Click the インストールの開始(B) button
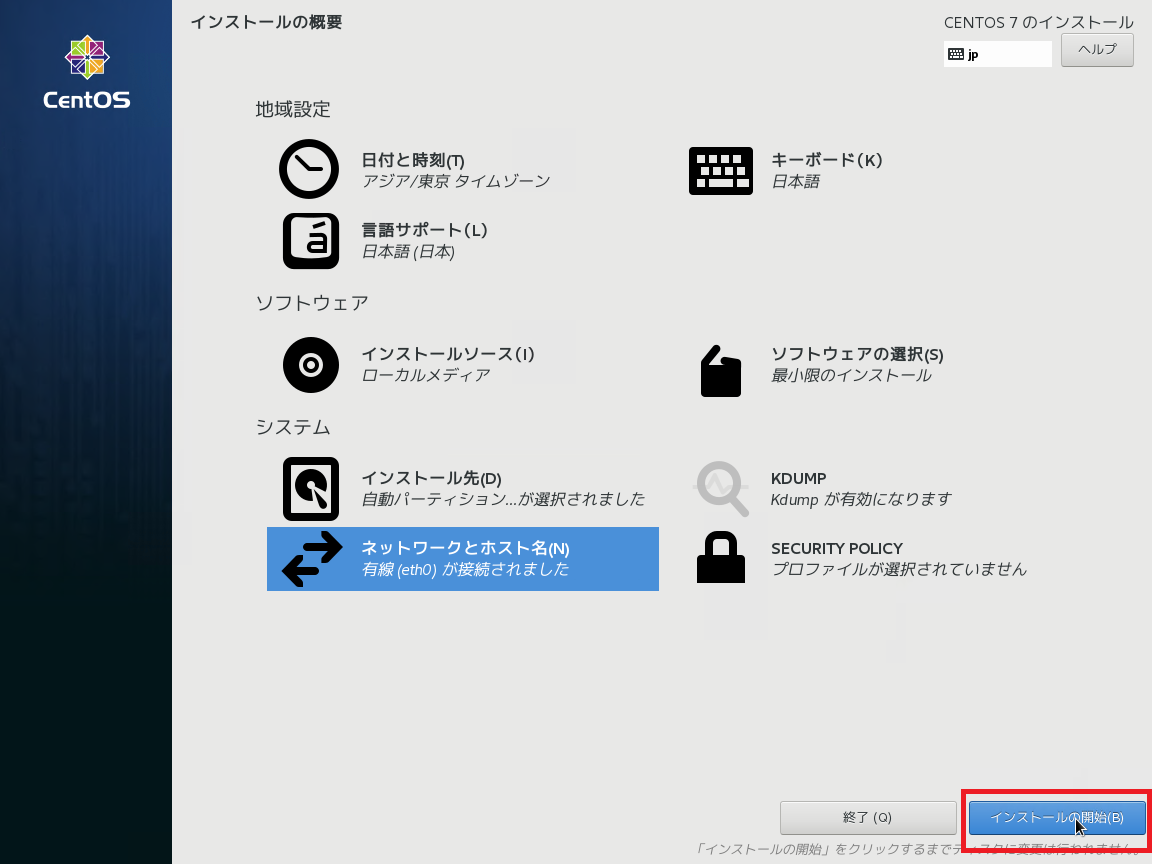Viewport: 1152px width, 864px height. [1056, 818]
